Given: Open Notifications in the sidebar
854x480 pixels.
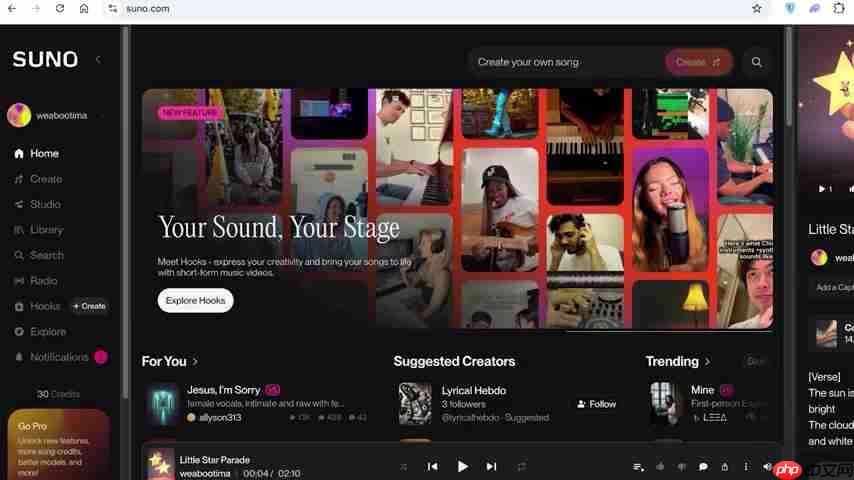Looking at the screenshot, I should coord(51,357).
